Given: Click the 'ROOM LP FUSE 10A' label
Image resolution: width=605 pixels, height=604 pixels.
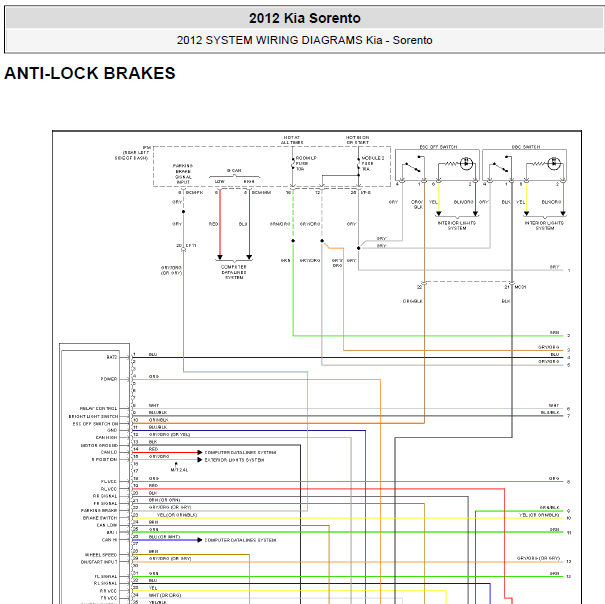Looking at the screenshot, I should pos(306,163).
